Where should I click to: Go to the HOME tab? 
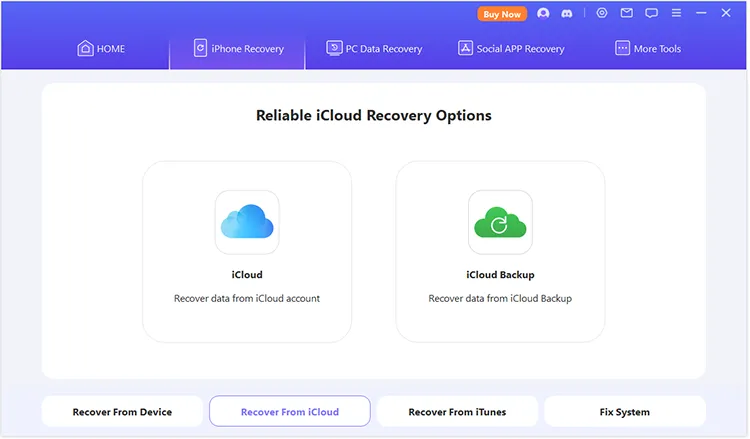point(101,48)
